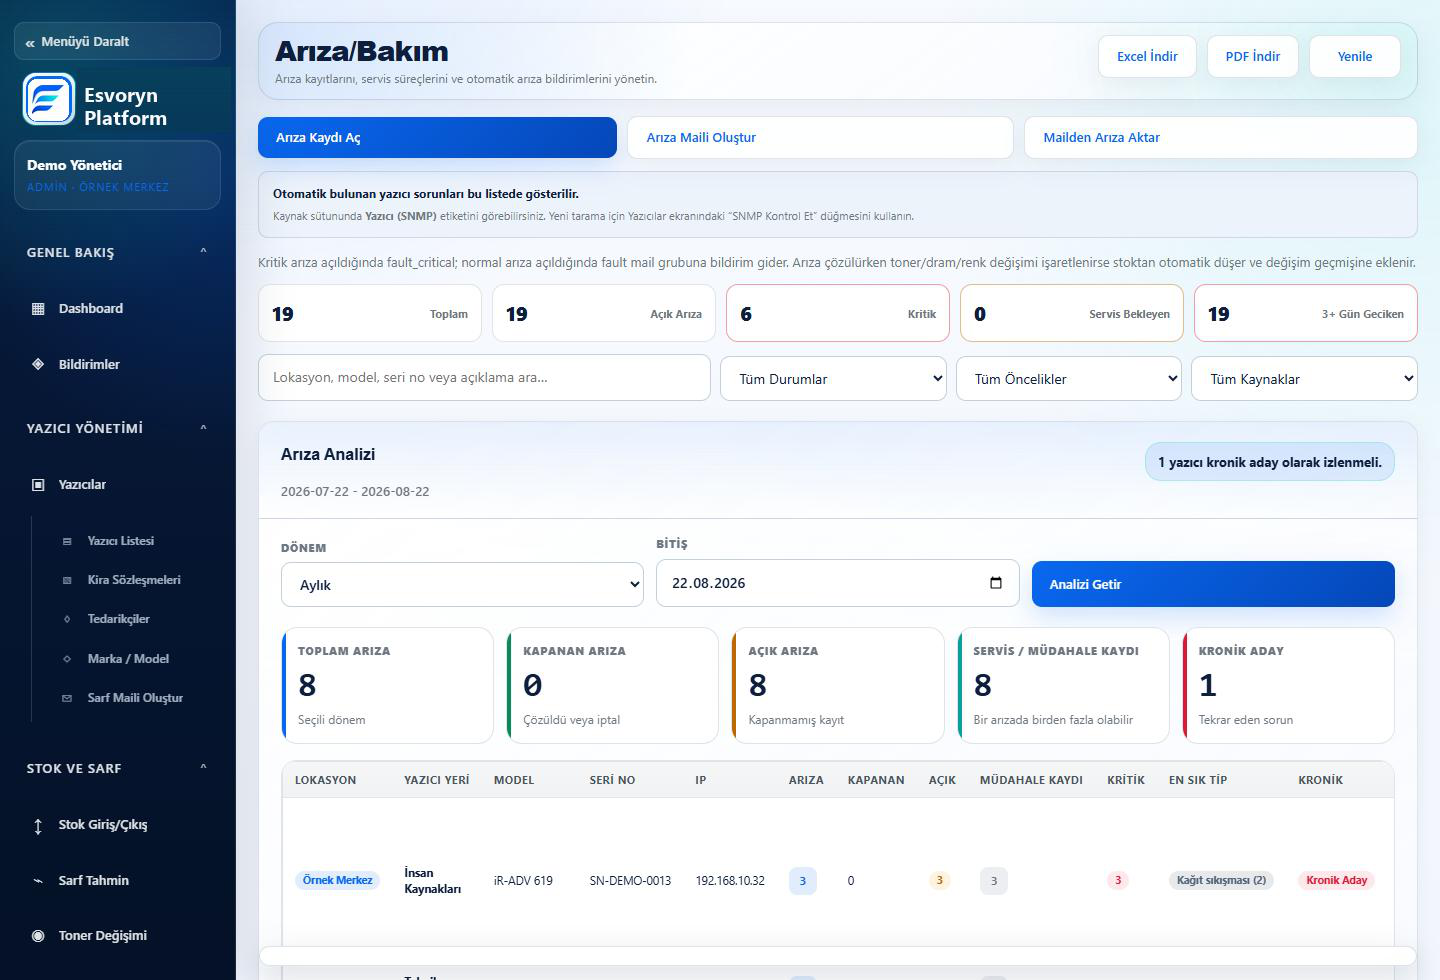
Task: Click the Kağıt sıkışması (2) badge
Action: click(x=1221, y=881)
